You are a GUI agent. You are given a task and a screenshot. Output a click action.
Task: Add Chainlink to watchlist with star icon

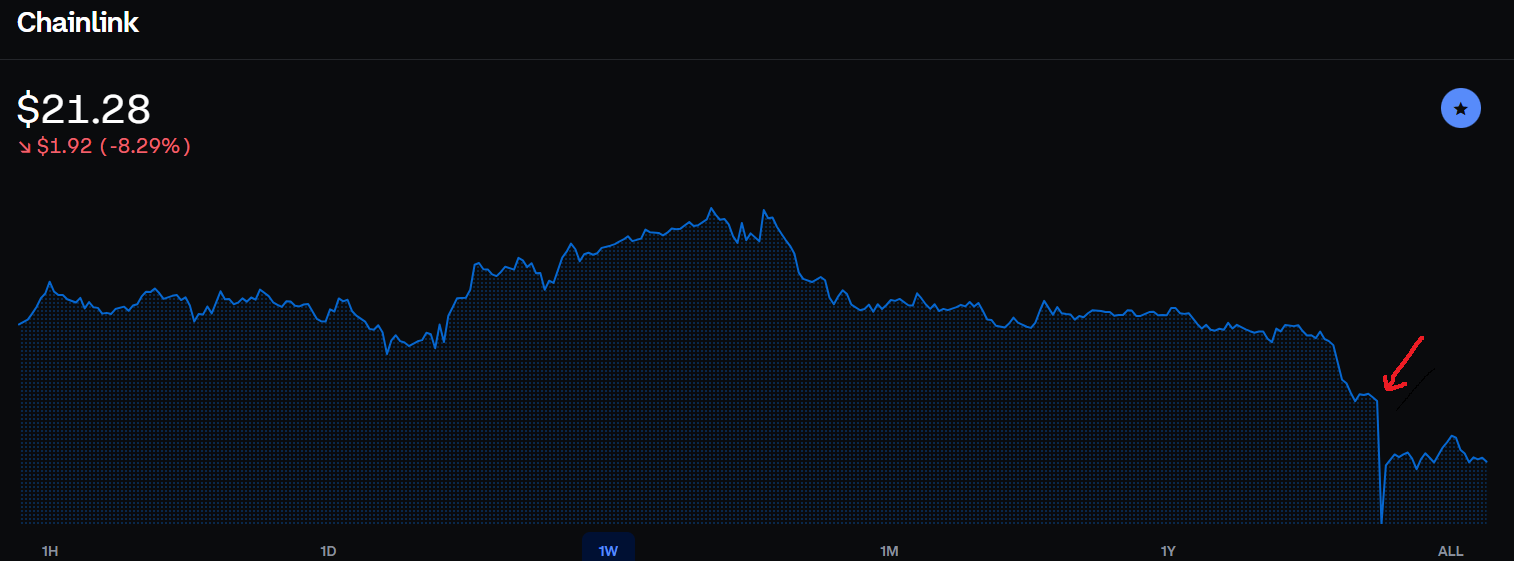point(1460,108)
